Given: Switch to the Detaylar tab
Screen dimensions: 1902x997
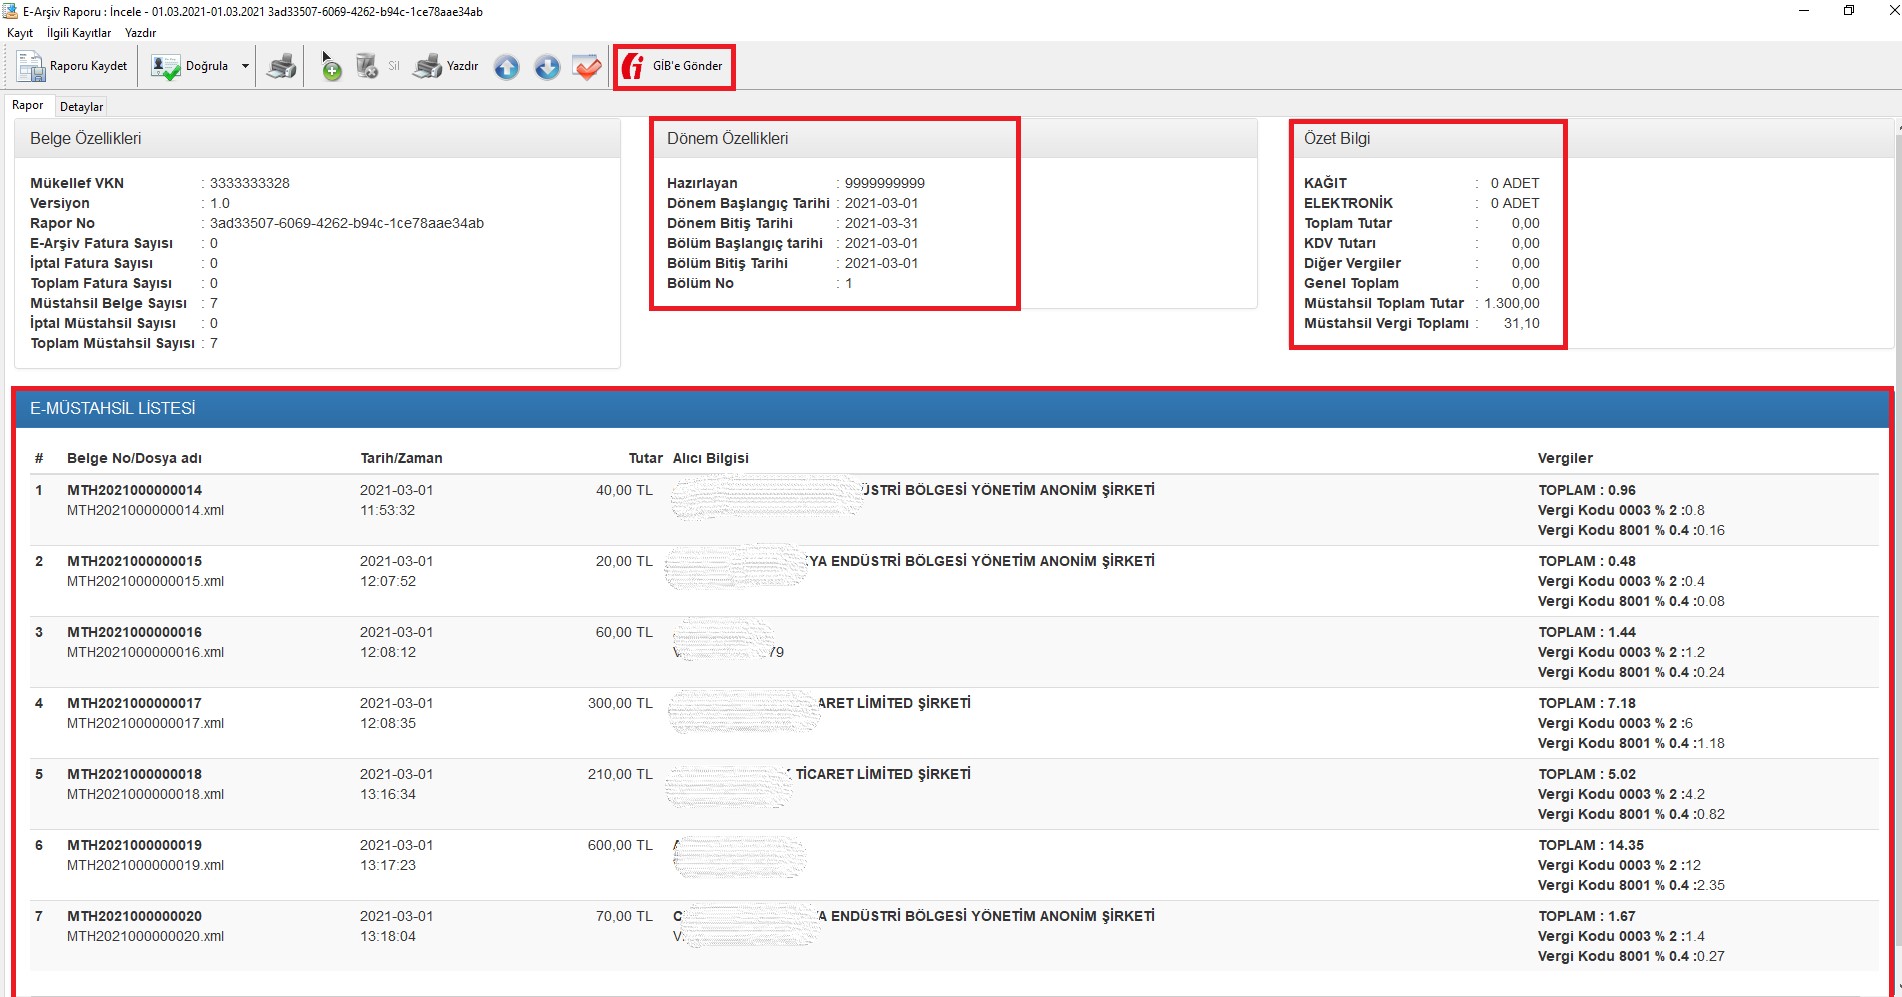Looking at the screenshot, I should (x=81, y=107).
